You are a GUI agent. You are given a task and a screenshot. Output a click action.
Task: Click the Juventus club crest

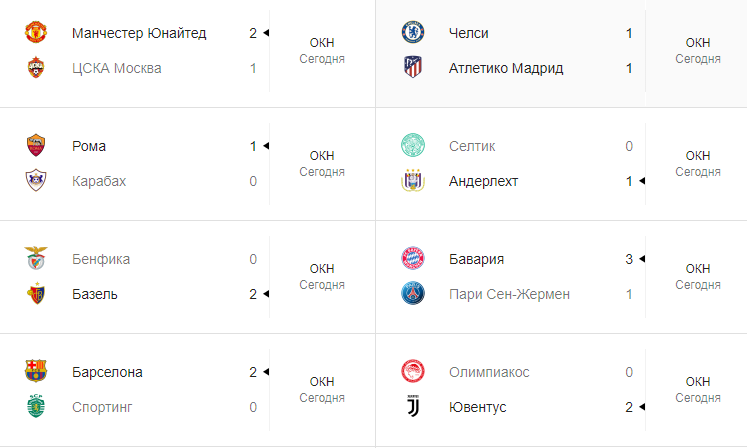pyautogui.click(x=412, y=407)
